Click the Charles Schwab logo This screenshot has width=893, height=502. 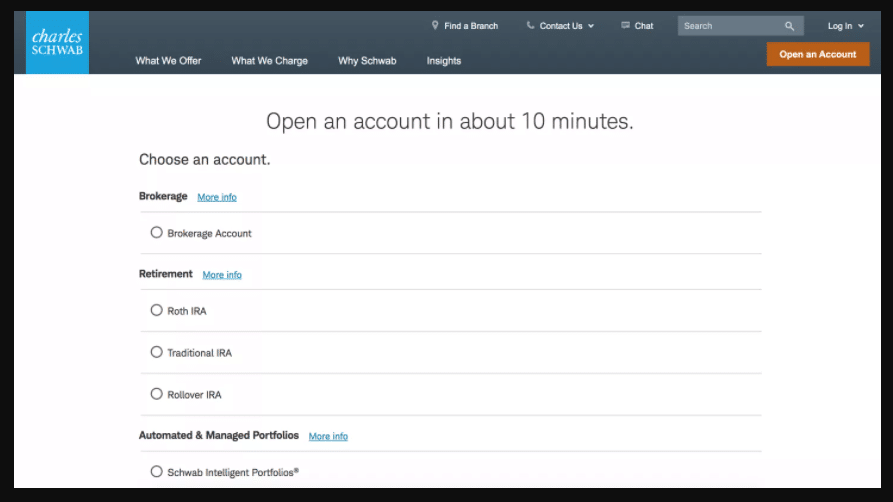pyautogui.click(x=57, y=42)
